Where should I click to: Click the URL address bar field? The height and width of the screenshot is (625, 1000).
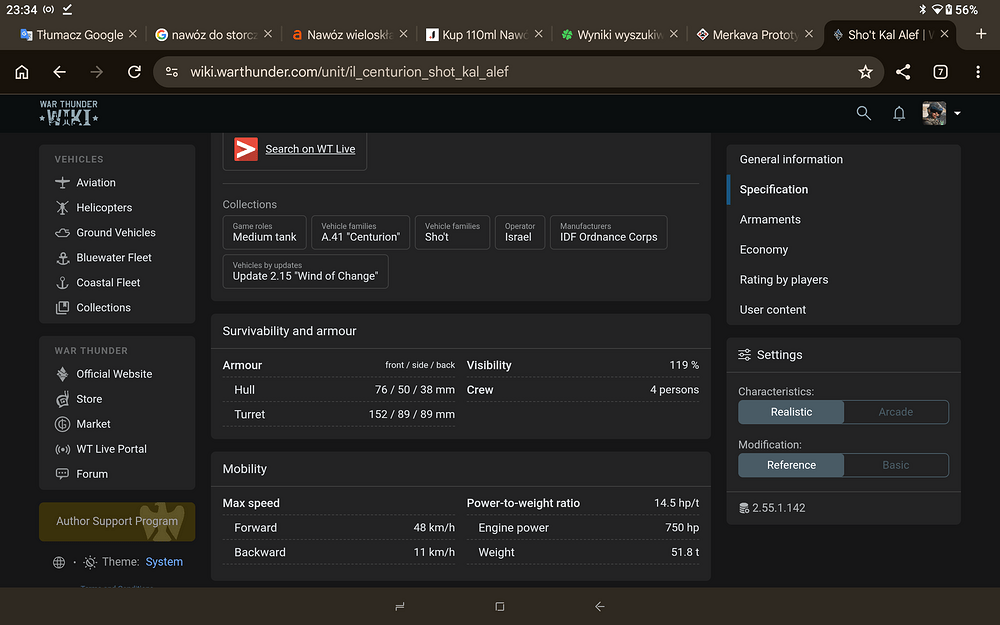coord(518,72)
